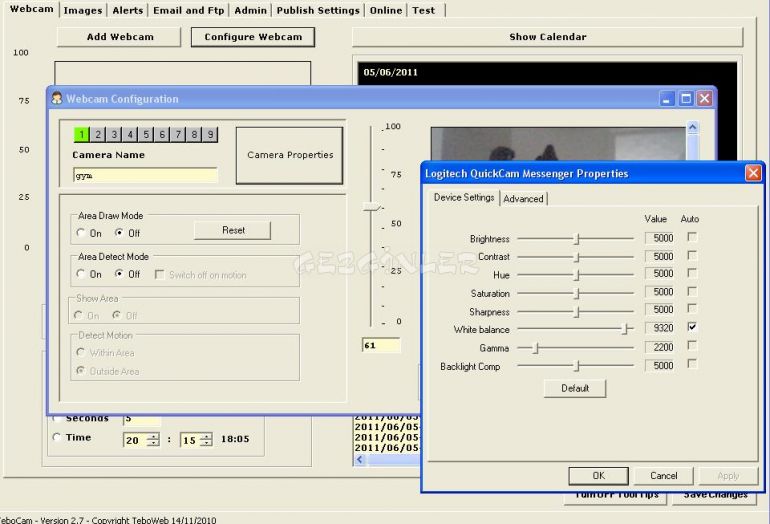
Task: Select camera number 4 button
Action: pos(130,134)
